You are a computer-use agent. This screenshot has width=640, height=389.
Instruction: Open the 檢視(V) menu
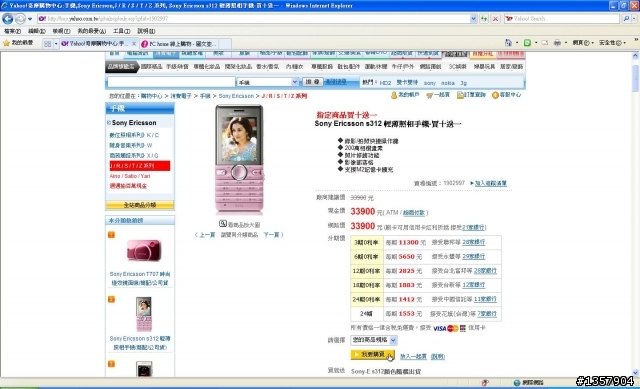pyautogui.click(x=61, y=31)
